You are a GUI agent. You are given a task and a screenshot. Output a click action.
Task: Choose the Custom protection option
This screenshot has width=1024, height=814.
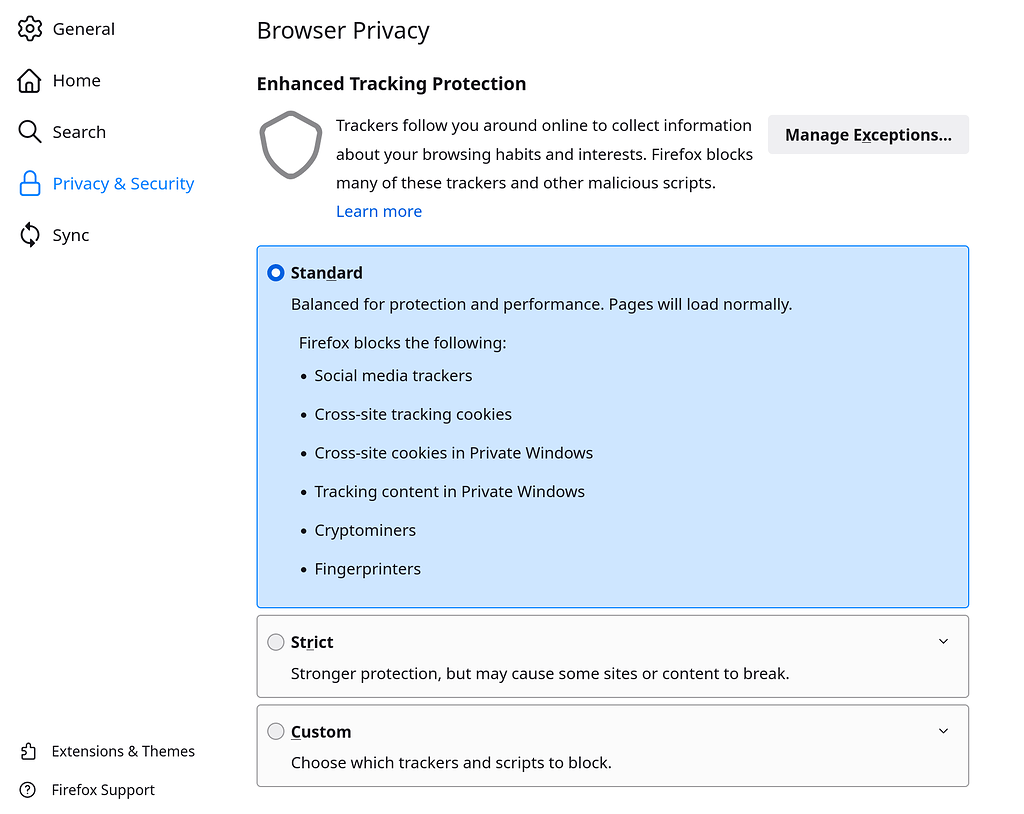[276, 731]
